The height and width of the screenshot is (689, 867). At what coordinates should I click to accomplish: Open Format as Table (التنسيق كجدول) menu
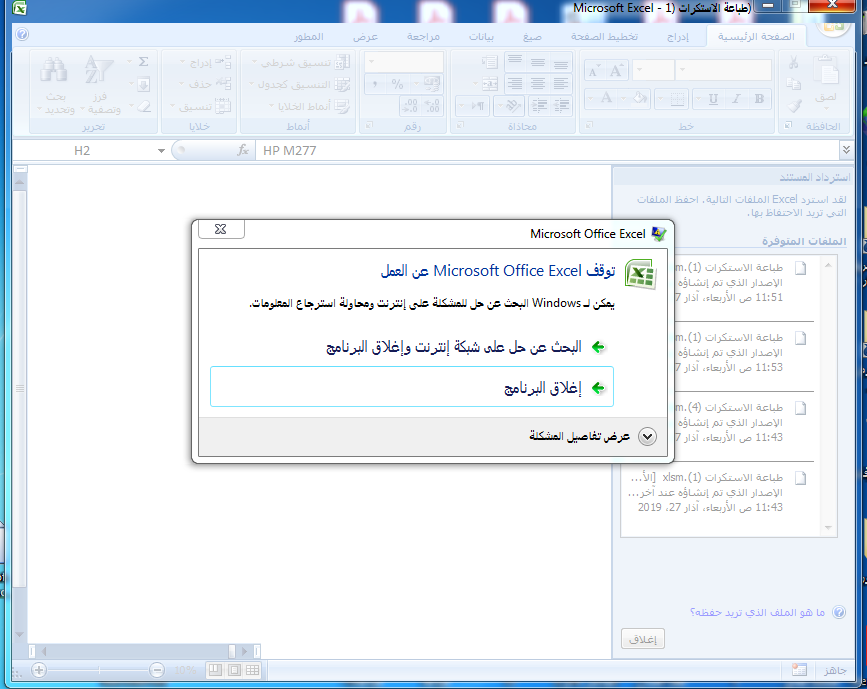pyautogui.click(x=299, y=84)
